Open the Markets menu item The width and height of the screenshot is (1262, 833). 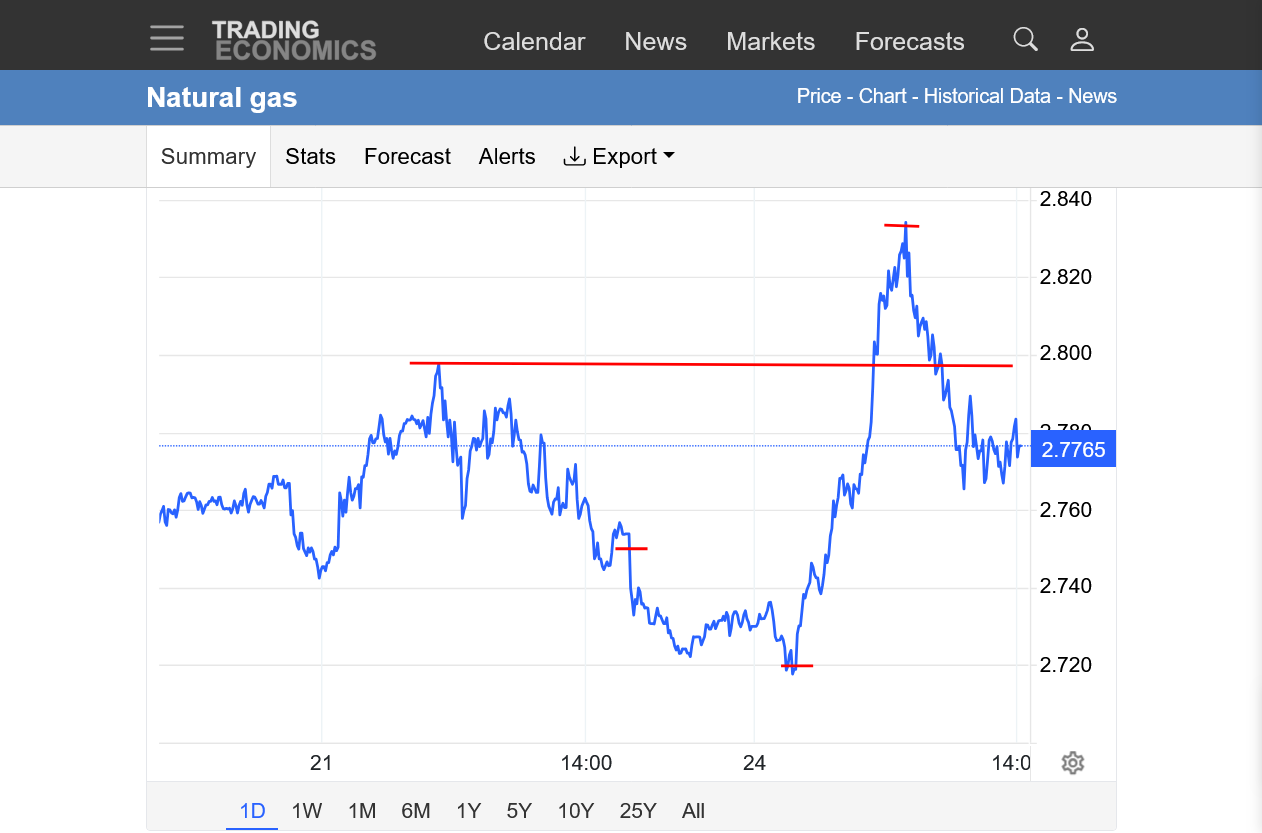point(770,41)
